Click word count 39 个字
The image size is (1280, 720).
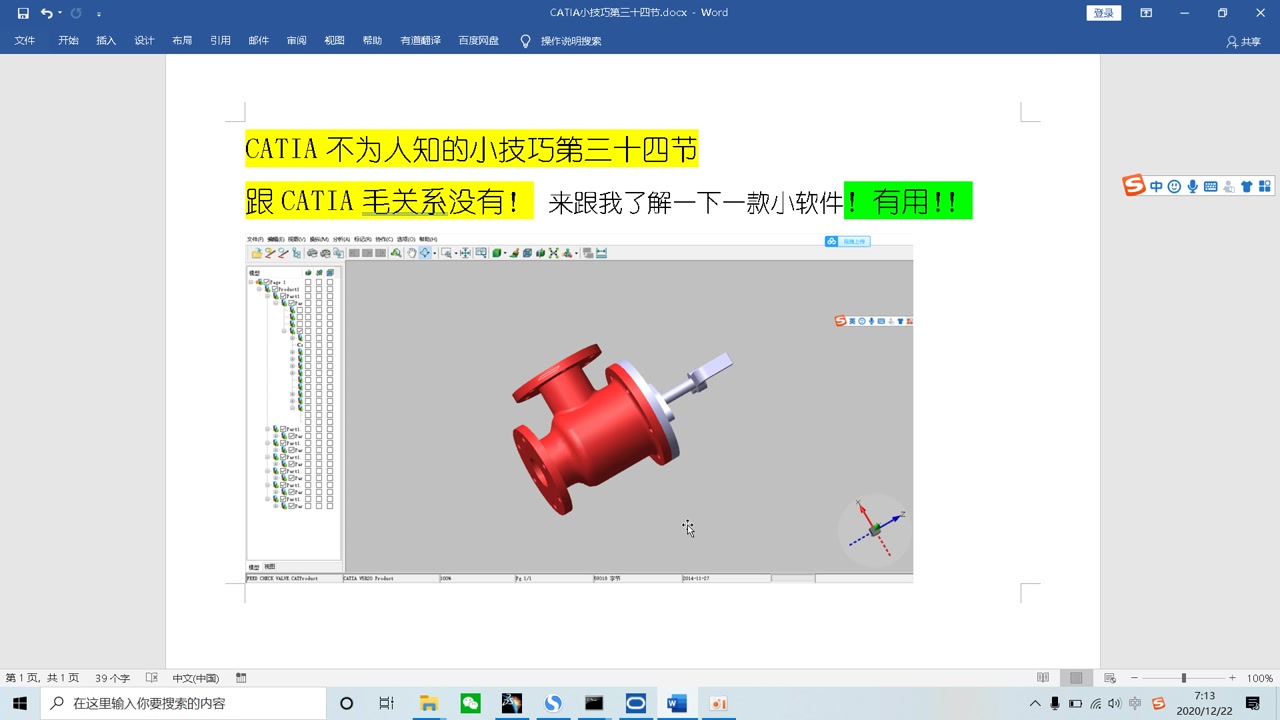pos(113,678)
